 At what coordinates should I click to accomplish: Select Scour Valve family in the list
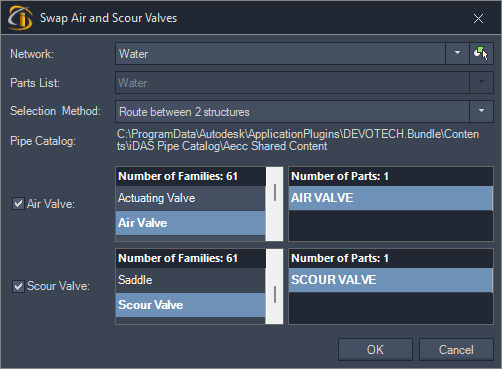click(190, 305)
